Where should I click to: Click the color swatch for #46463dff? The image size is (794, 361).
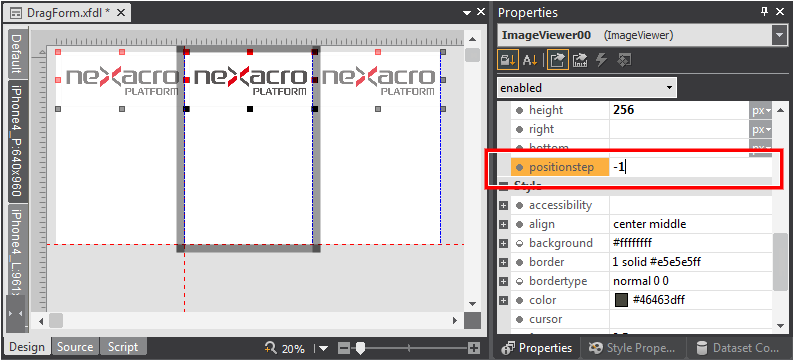tap(621, 300)
